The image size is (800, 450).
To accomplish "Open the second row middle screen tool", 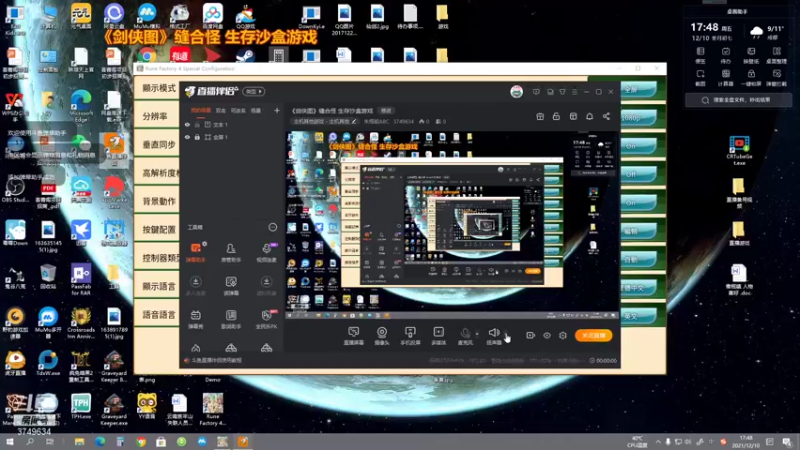I will [x=231, y=286].
